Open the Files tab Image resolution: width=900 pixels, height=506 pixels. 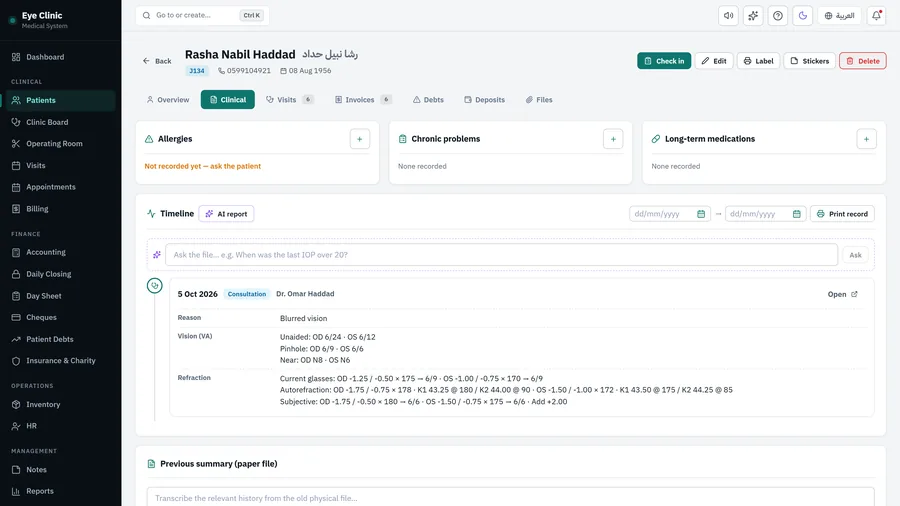(x=539, y=100)
